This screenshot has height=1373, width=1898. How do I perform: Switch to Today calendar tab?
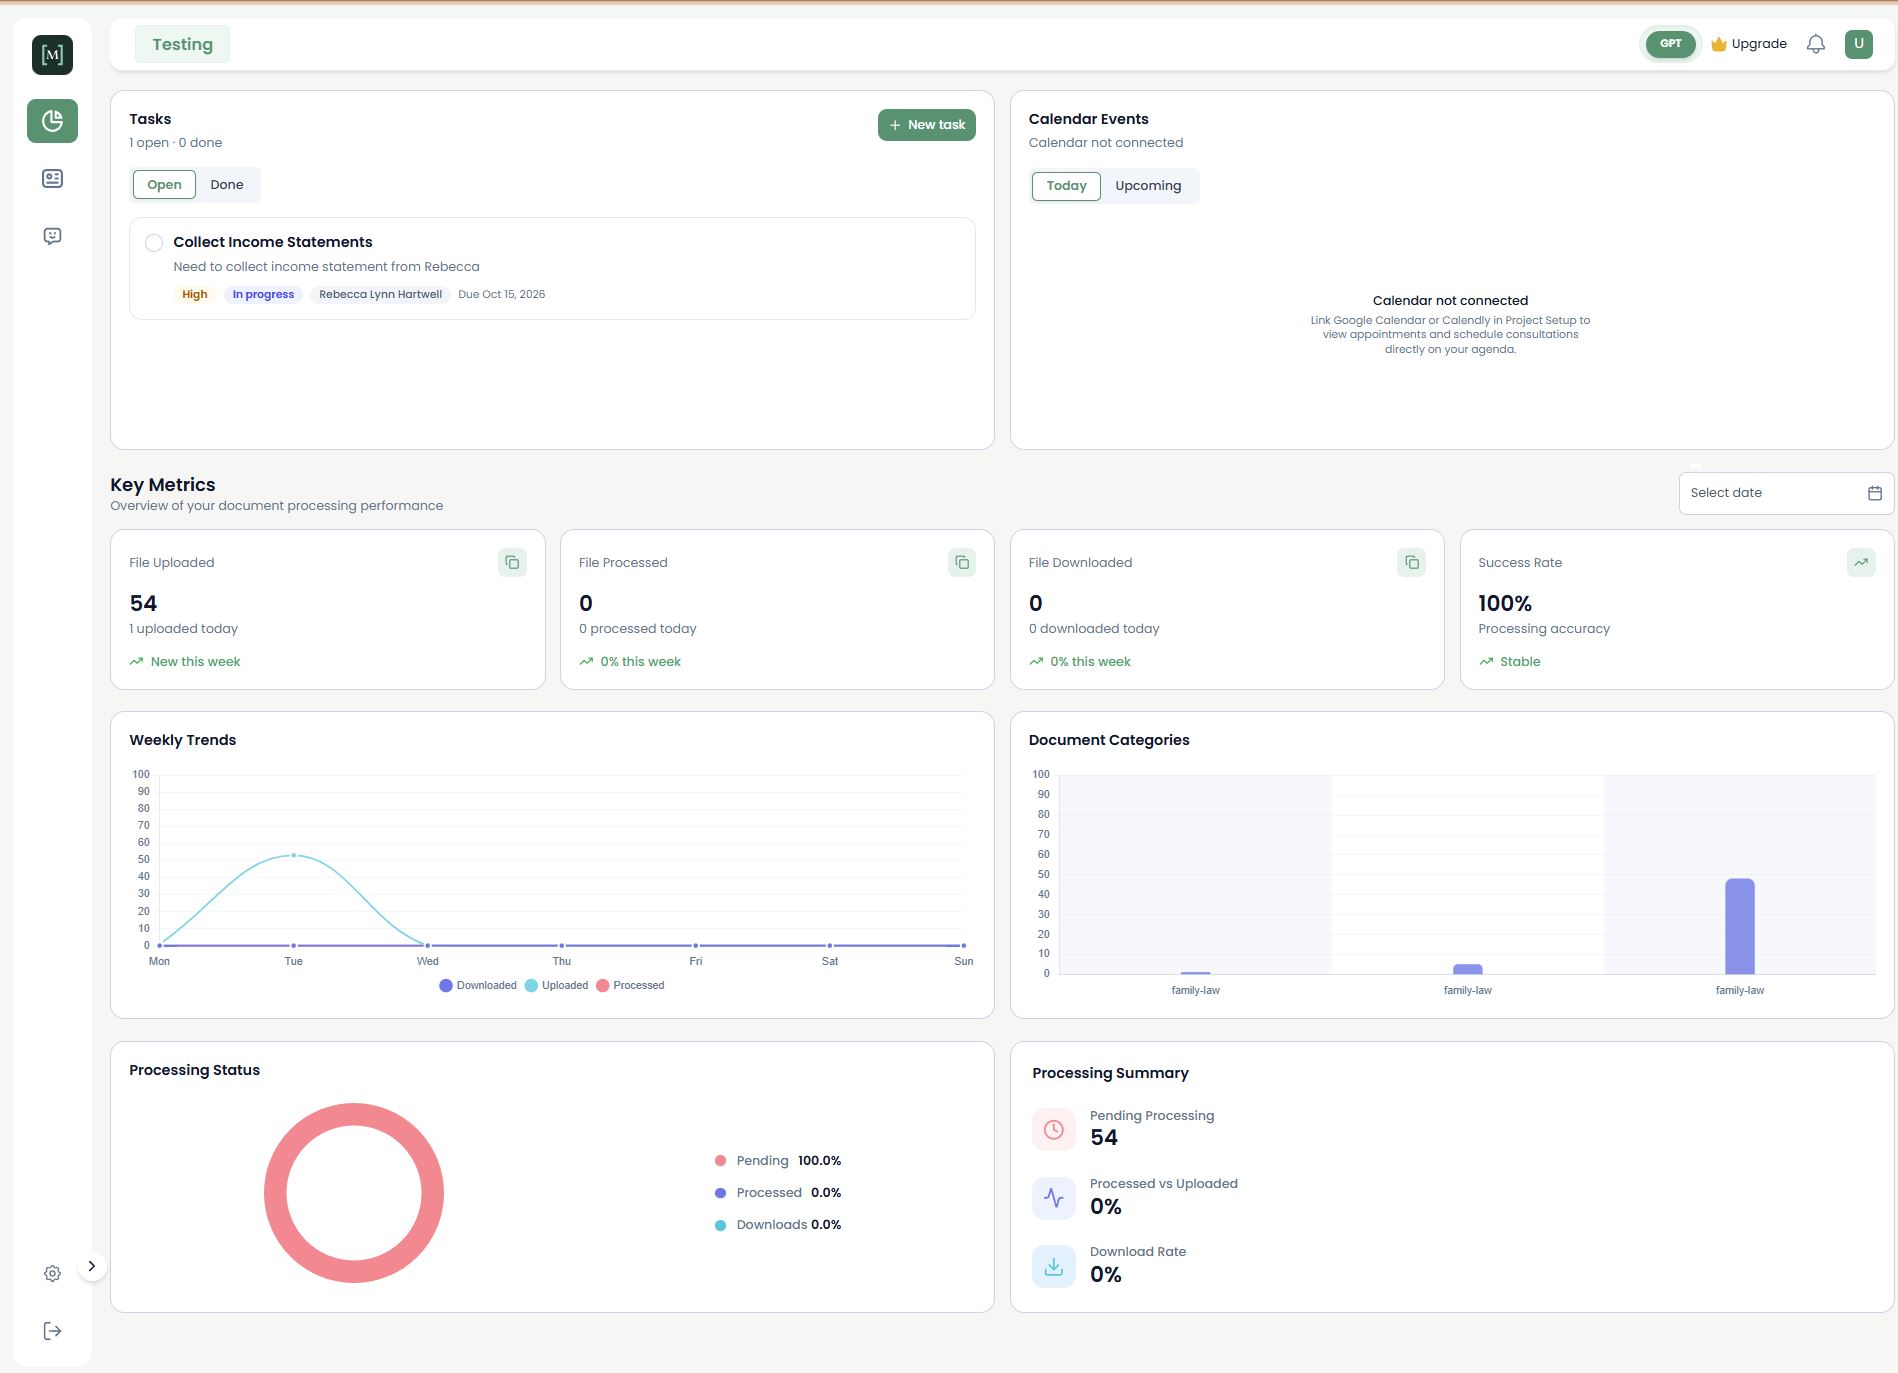[1066, 186]
